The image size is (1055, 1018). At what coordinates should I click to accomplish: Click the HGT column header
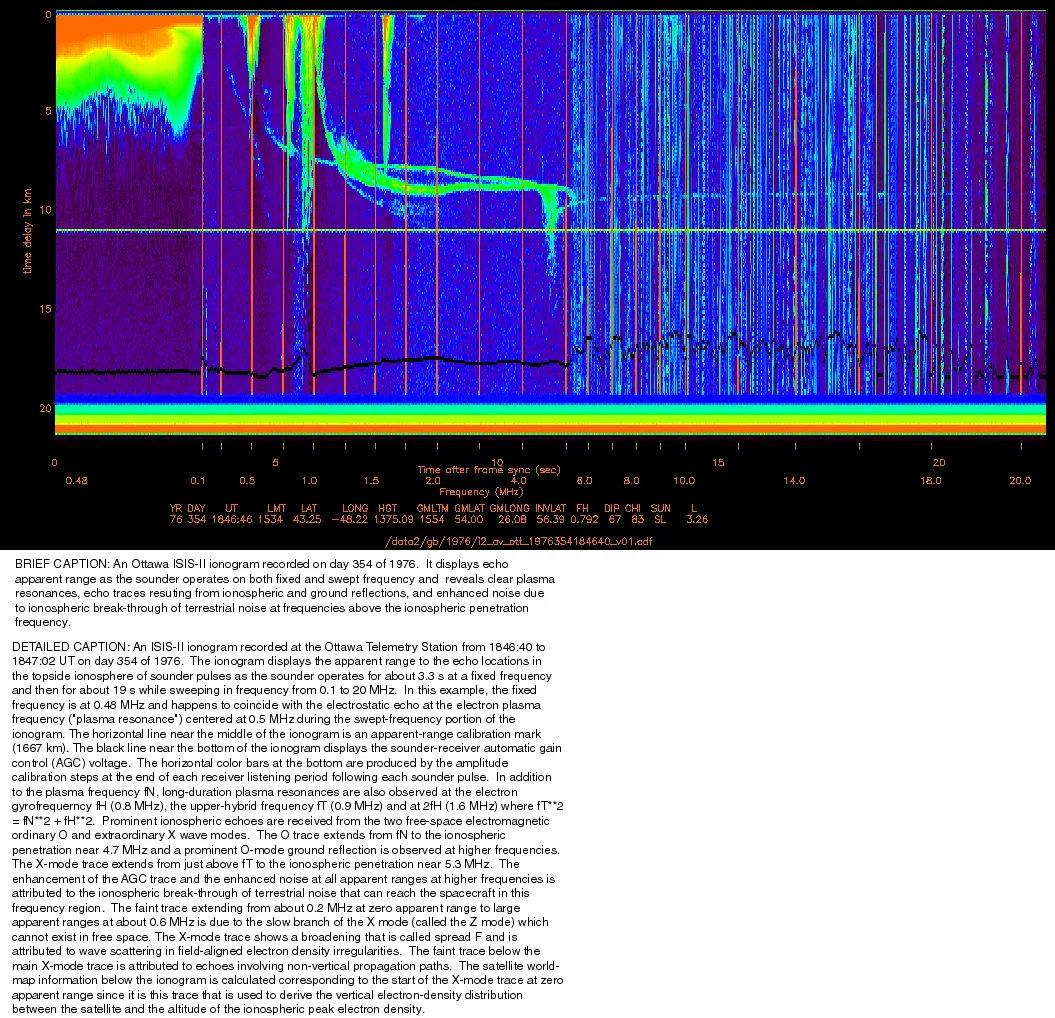(388, 508)
